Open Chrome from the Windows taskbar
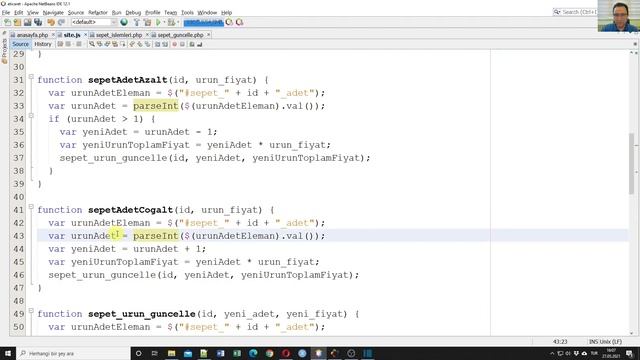Viewport: 640px width, 360px height. (x=269, y=353)
